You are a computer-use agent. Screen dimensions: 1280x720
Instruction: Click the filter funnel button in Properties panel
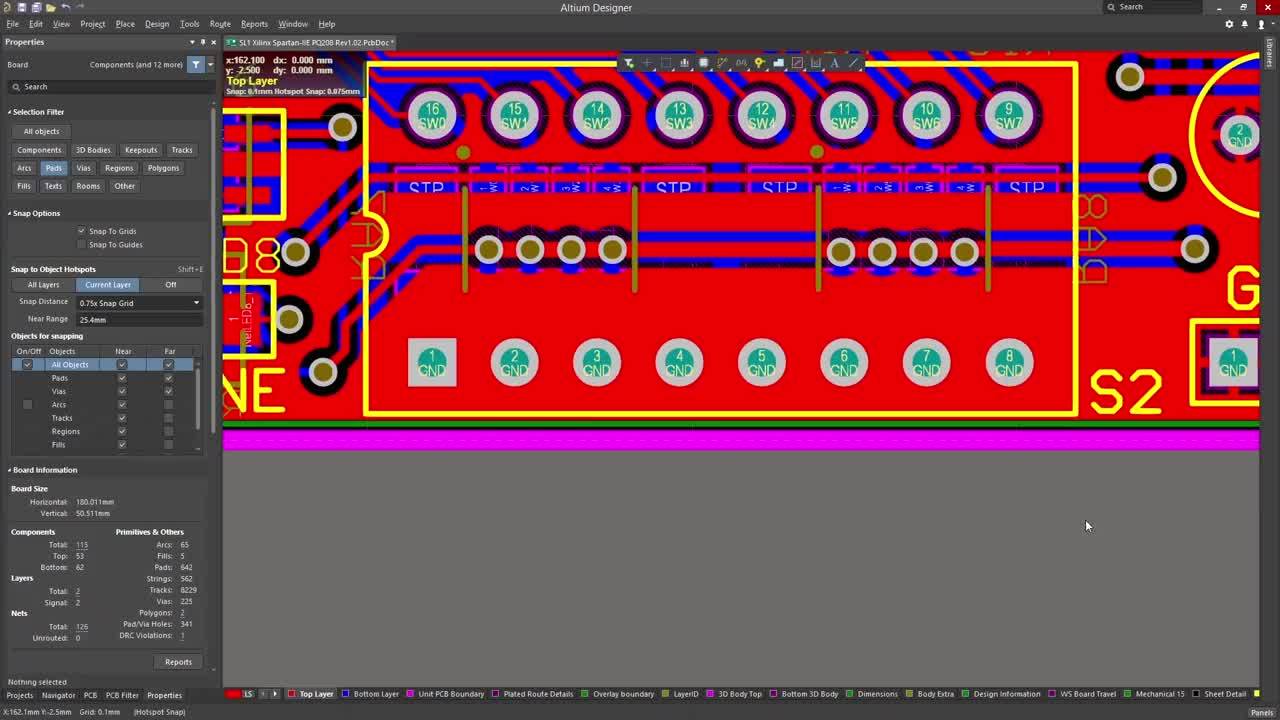(x=196, y=64)
